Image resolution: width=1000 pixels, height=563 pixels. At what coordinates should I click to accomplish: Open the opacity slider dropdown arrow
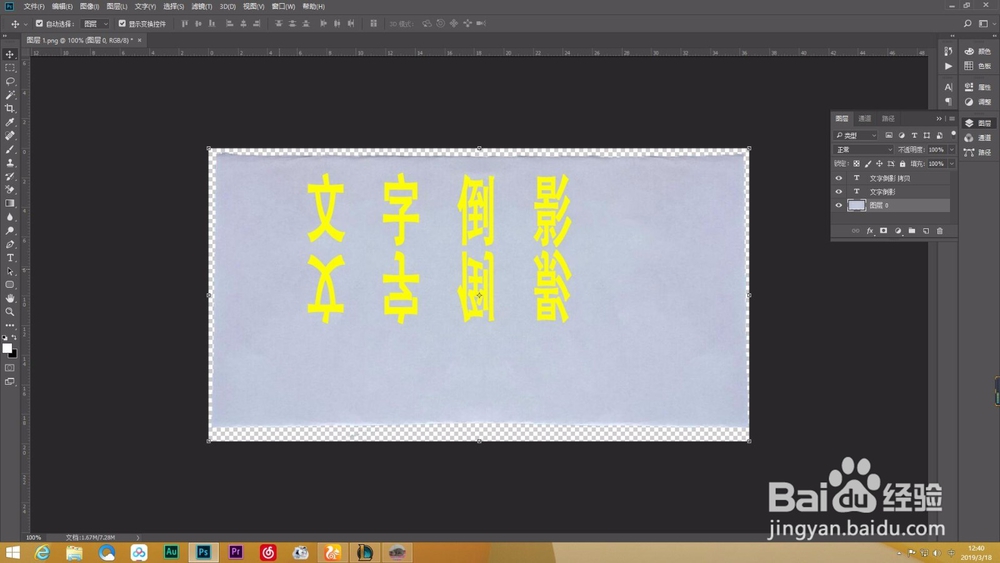click(952, 150)
